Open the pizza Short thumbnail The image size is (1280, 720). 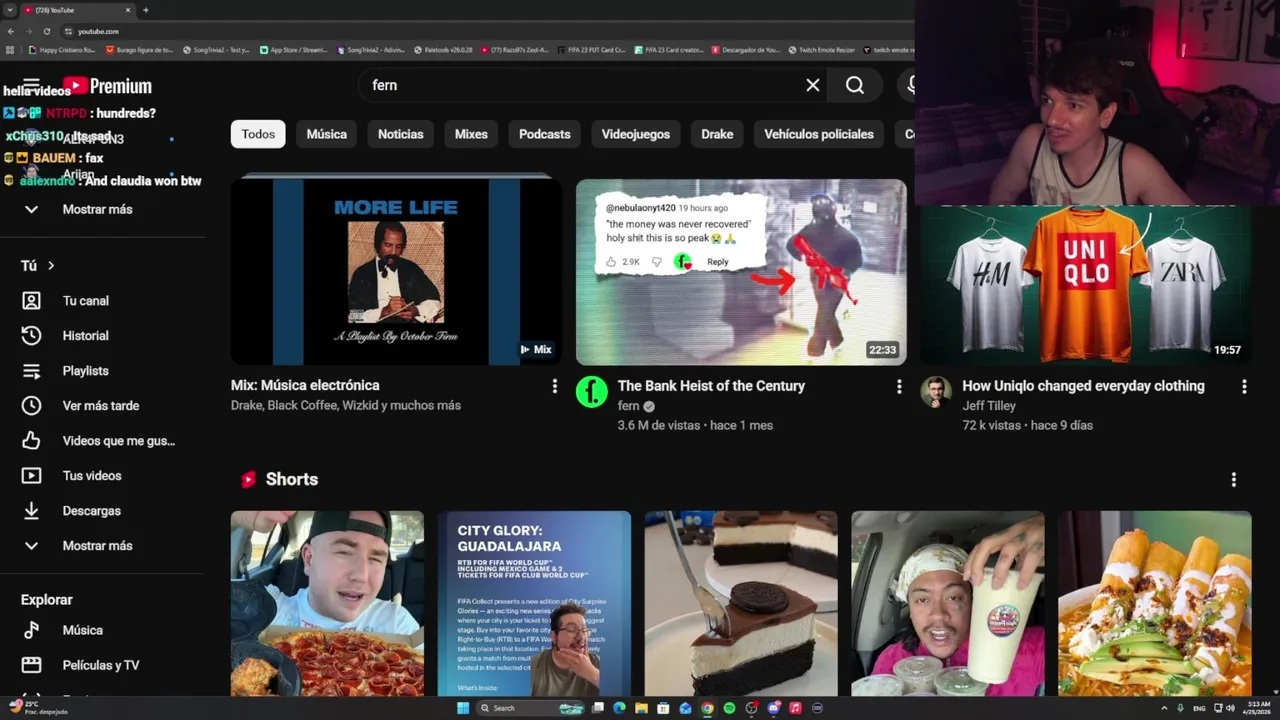pyautogui.click(x=327, y=603)
